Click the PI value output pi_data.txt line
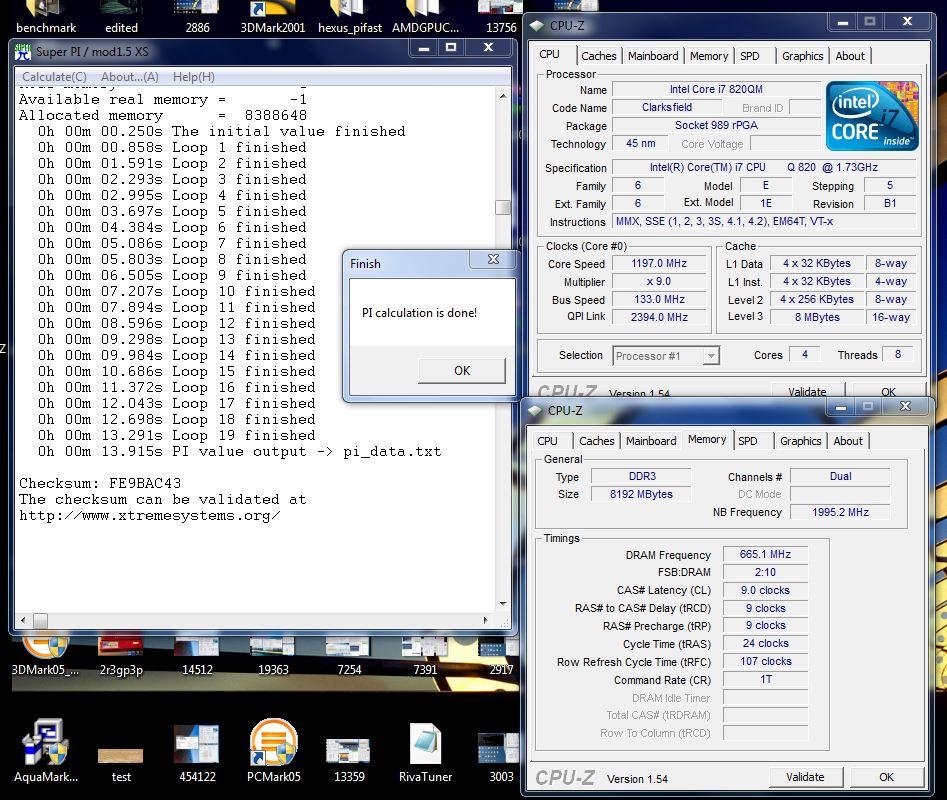 coord(240,452)
